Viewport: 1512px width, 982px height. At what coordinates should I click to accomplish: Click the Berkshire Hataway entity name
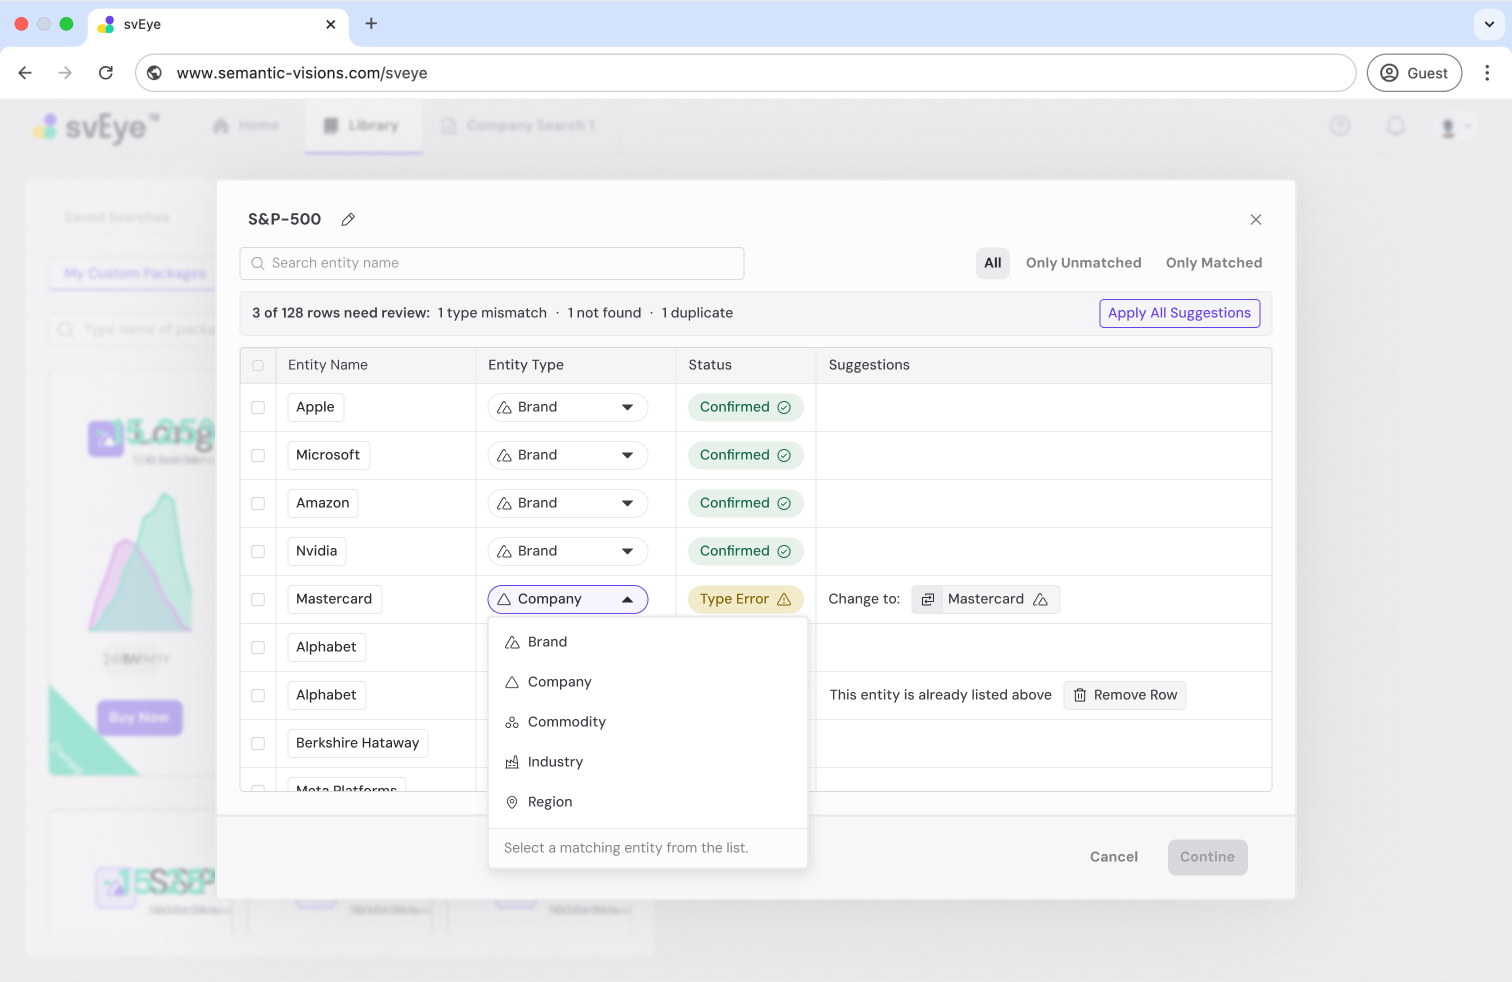tap(357, 743)
